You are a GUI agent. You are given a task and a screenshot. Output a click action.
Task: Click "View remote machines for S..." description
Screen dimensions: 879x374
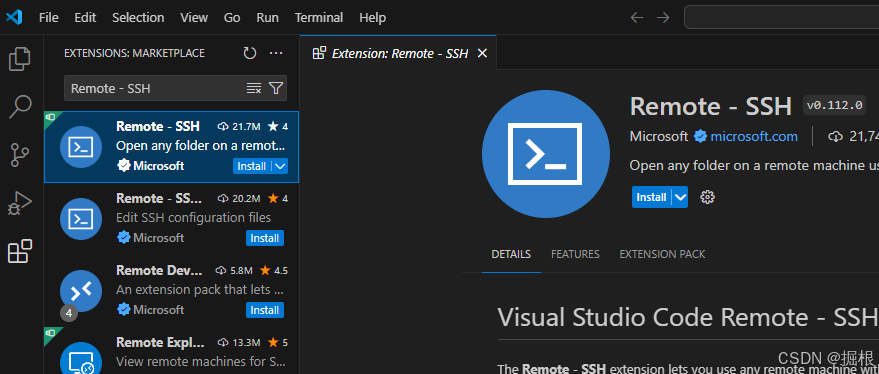pyautogui.click(x=201, y=361)
